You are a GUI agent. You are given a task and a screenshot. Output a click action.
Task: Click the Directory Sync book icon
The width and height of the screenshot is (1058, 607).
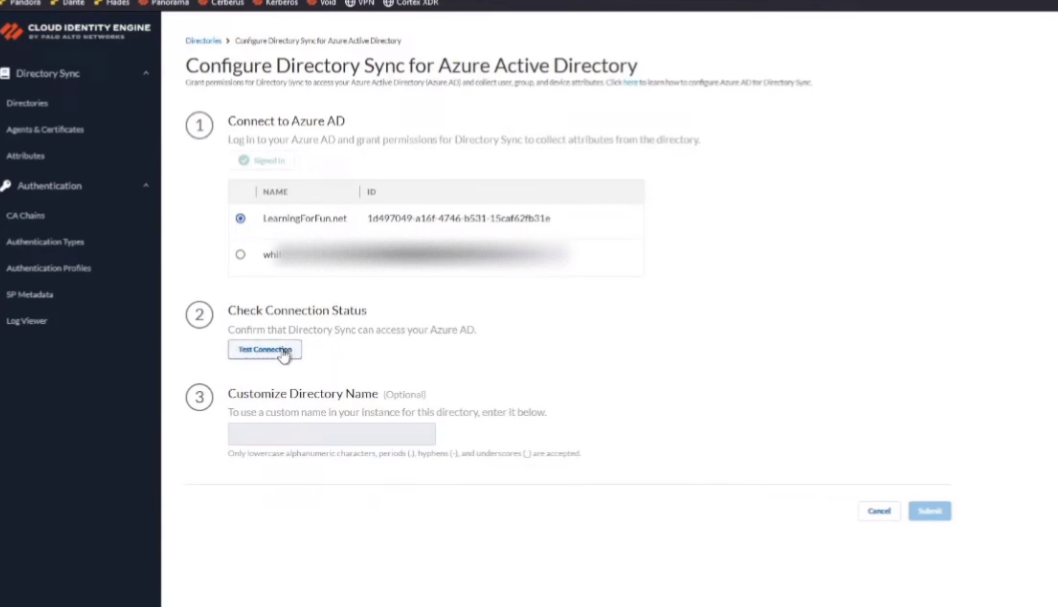coord(5,73)
